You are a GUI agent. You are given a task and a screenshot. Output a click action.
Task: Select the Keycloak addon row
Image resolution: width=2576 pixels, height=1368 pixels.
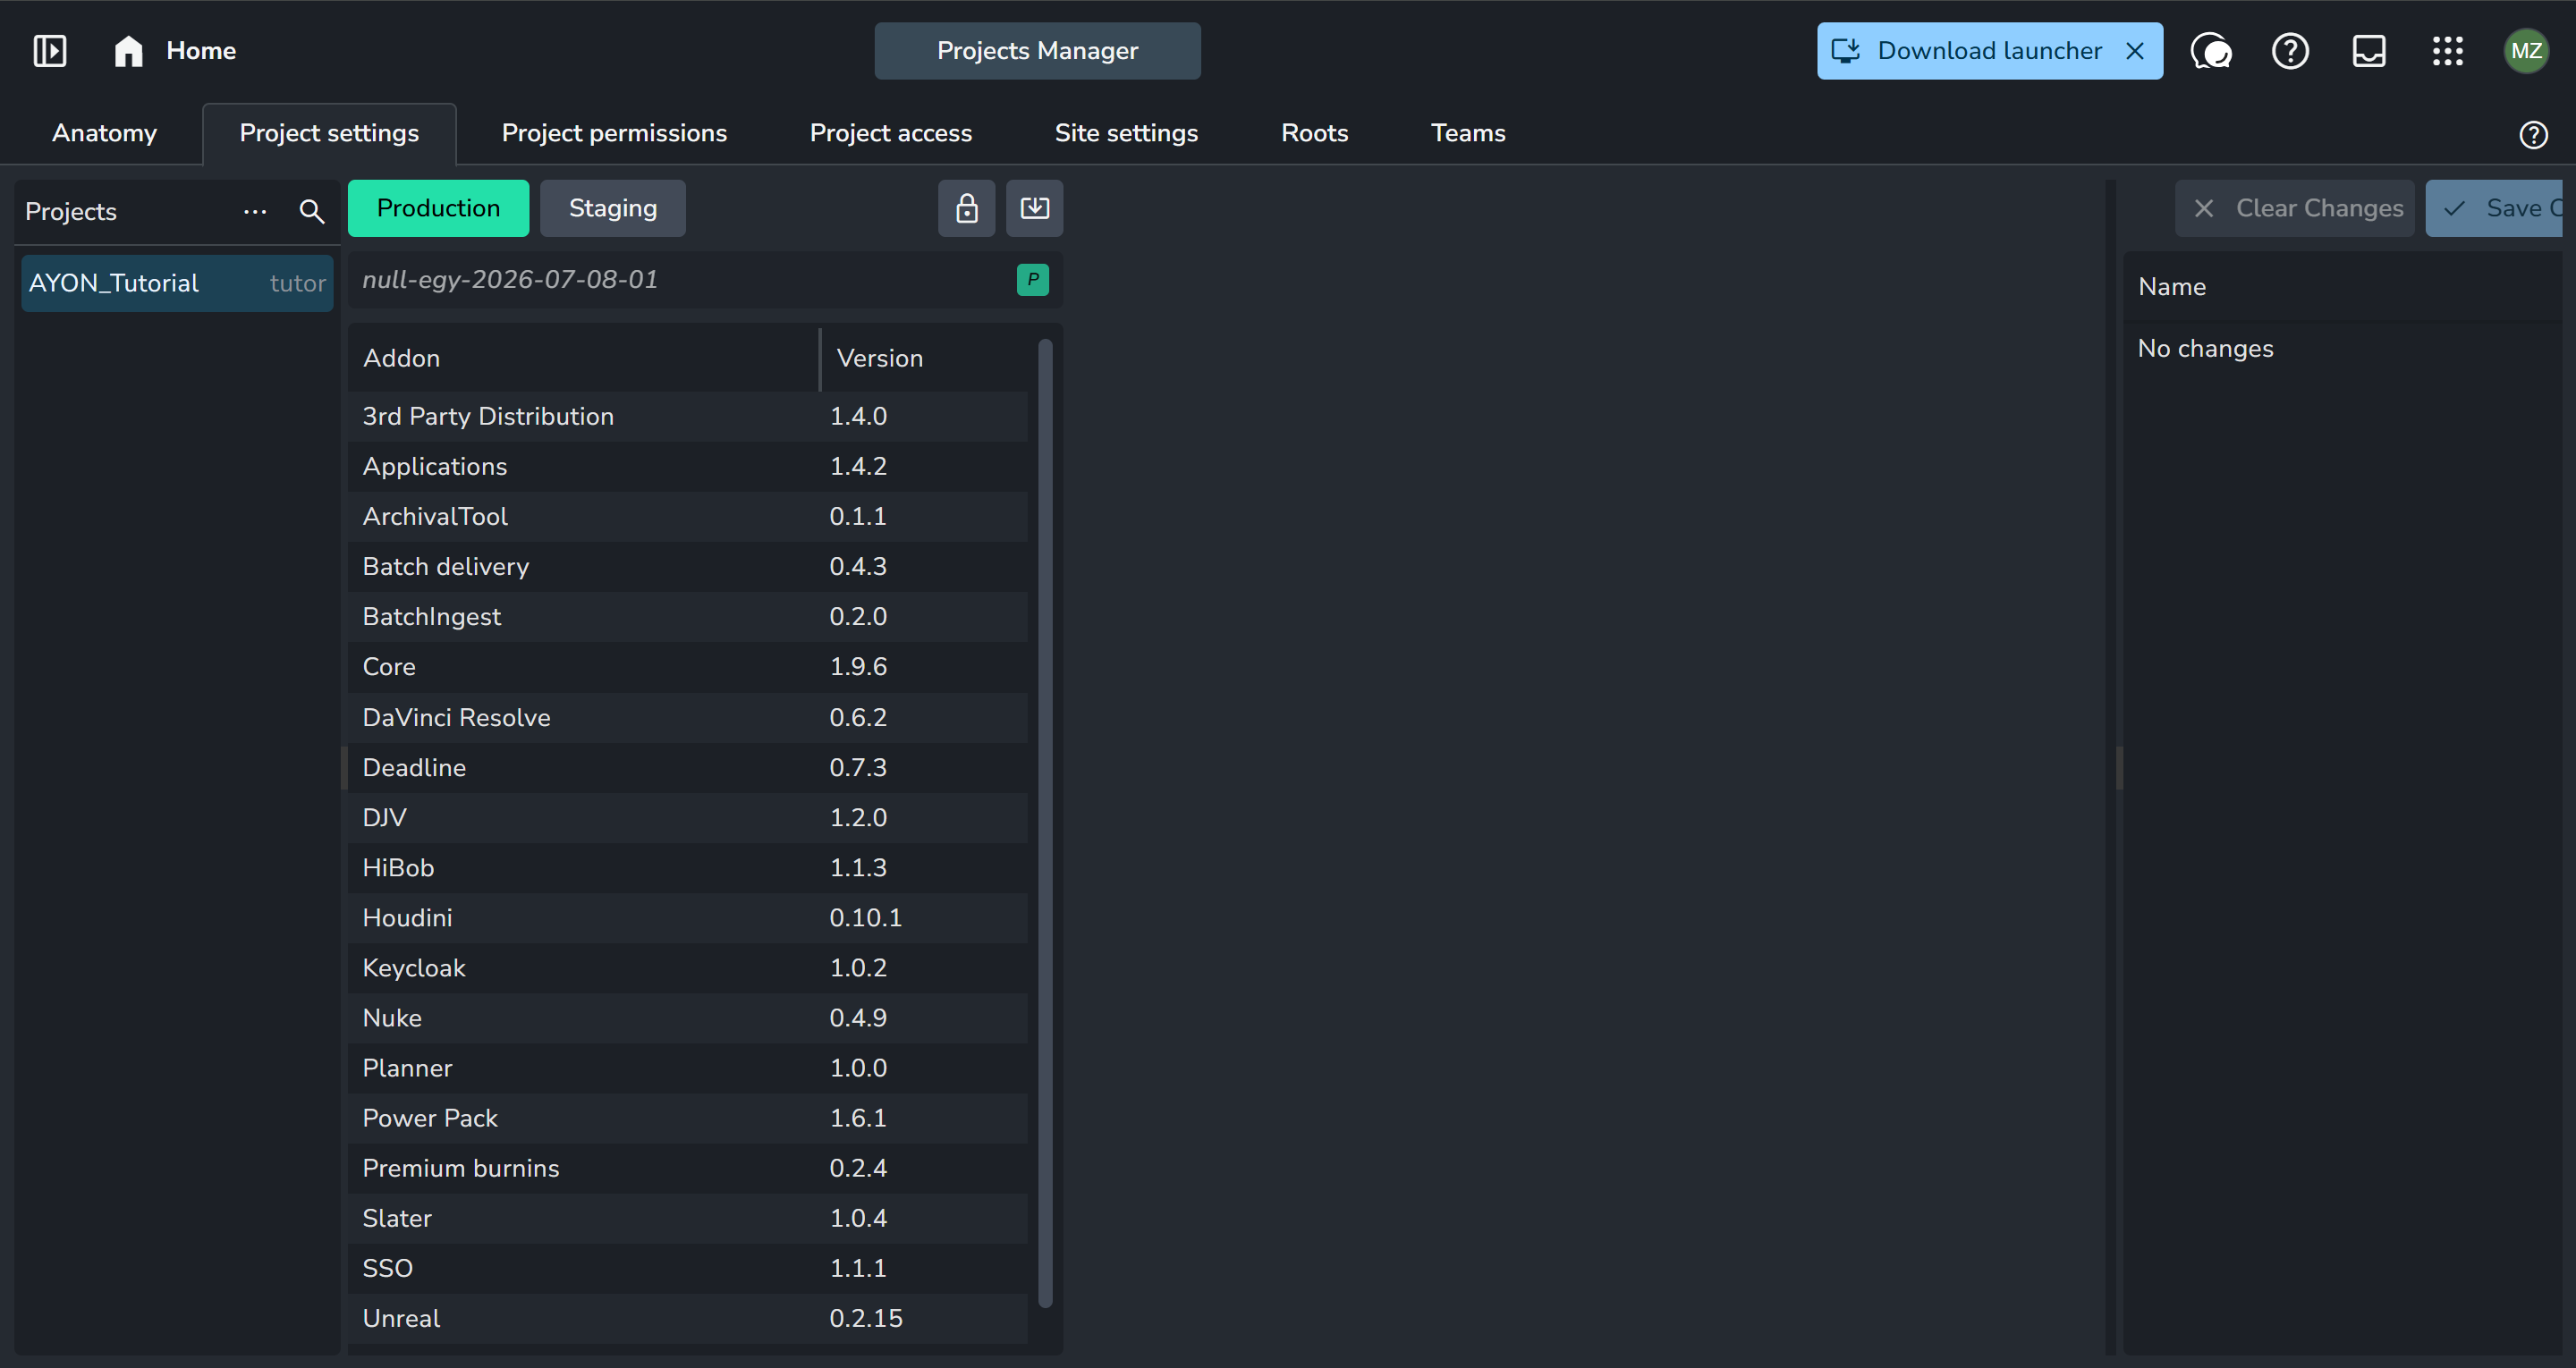(688, 967)
